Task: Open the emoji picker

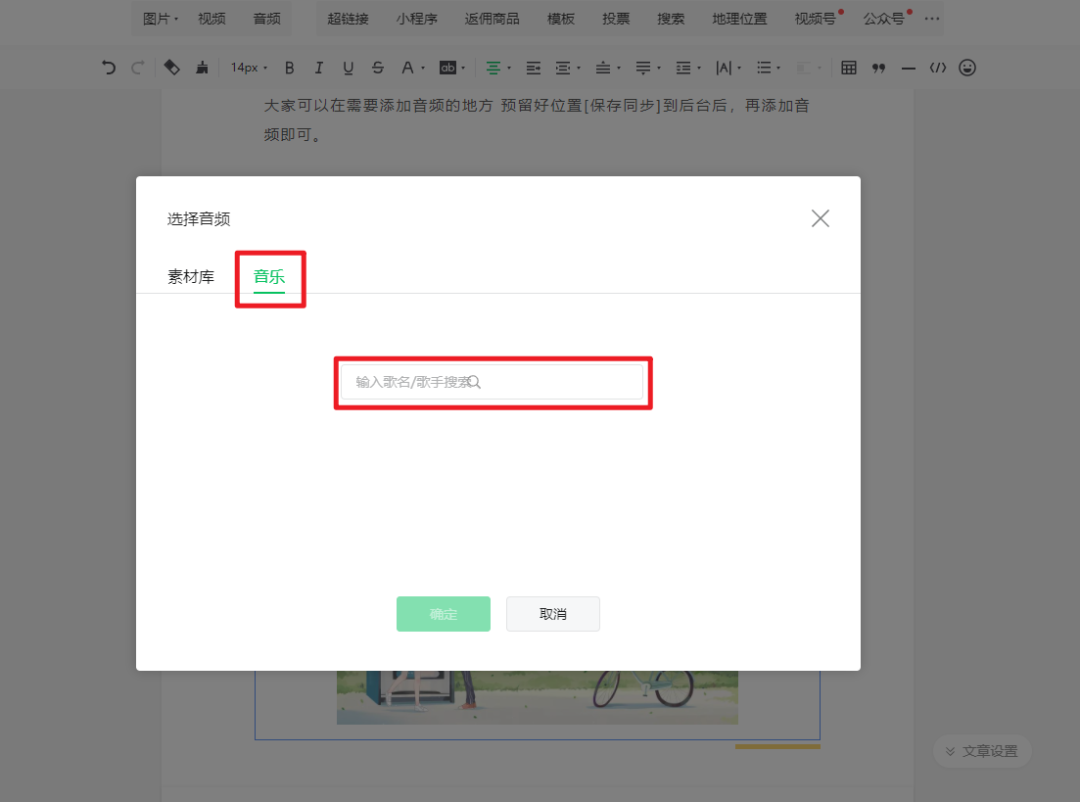Action: tap(967, 68)
